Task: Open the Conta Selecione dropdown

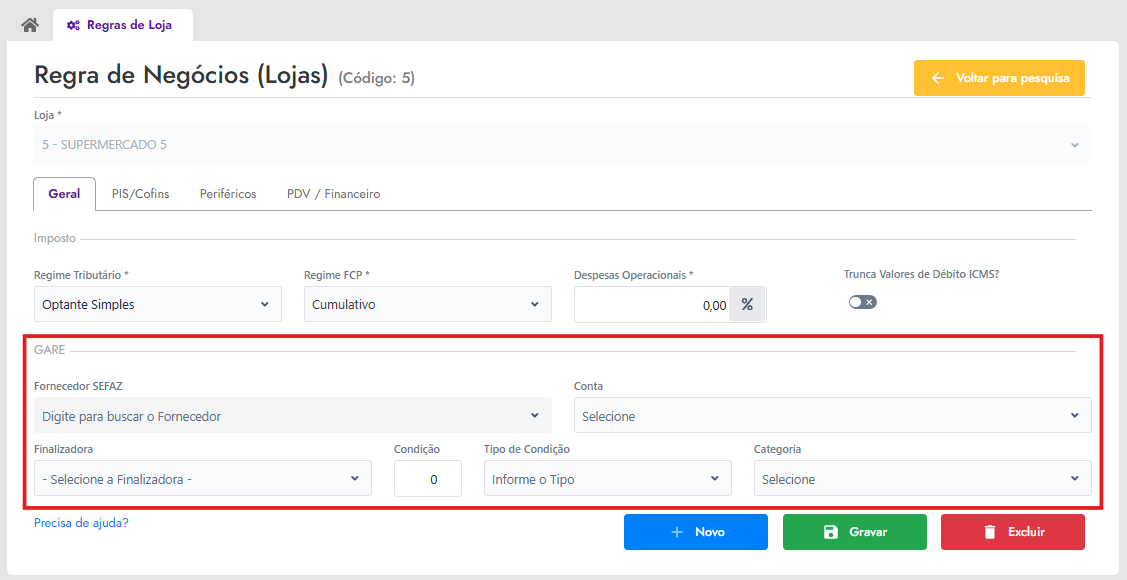Action: [x=832, y=415]
